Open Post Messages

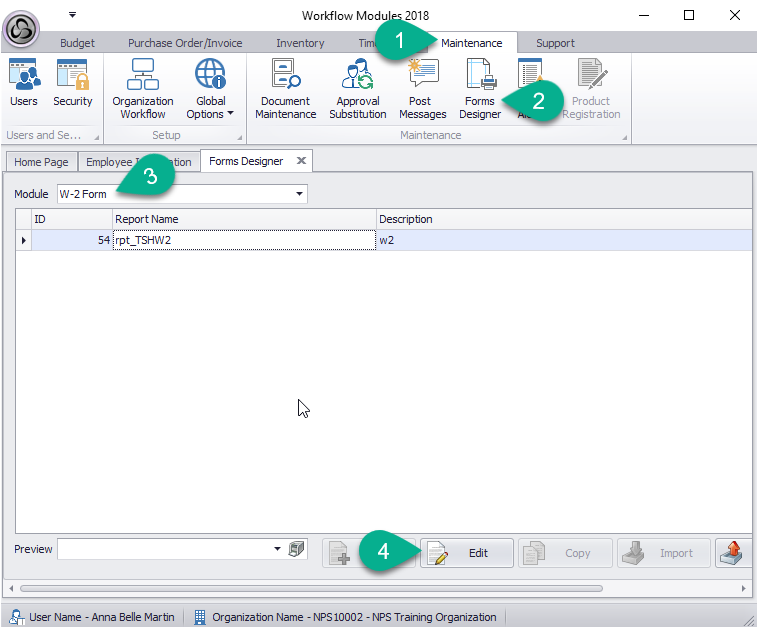click(422, 89)
